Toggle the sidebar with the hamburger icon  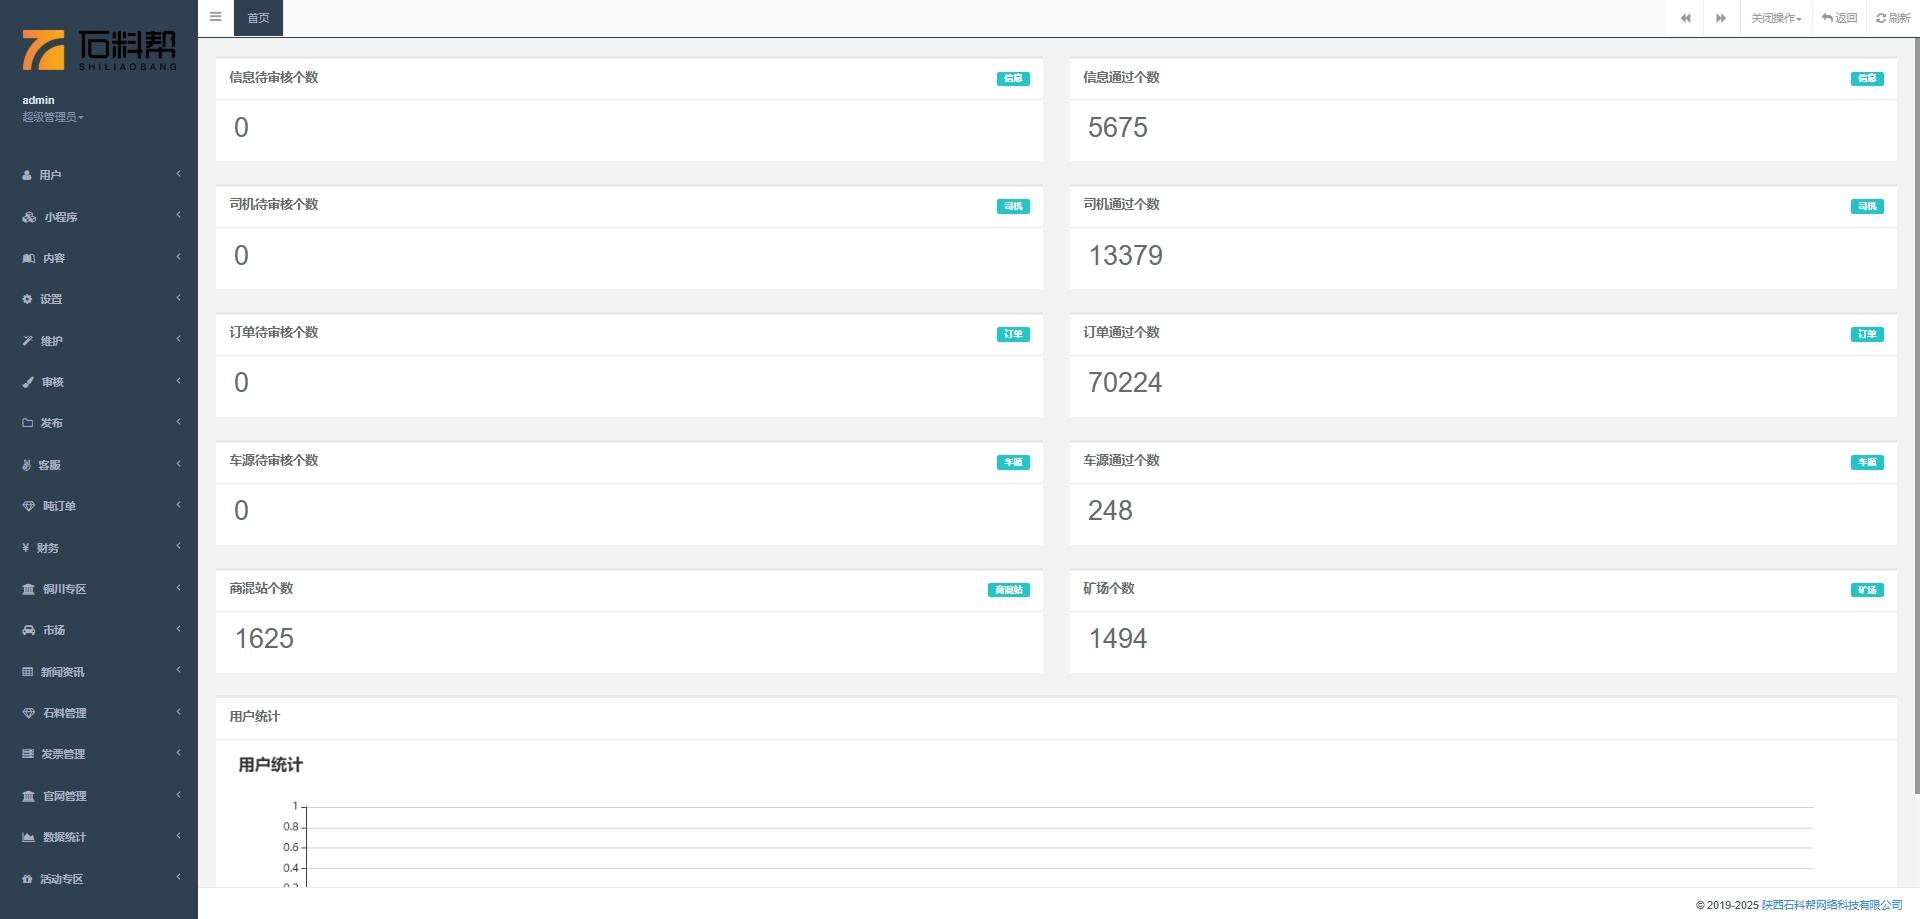(x=215, y=17)
